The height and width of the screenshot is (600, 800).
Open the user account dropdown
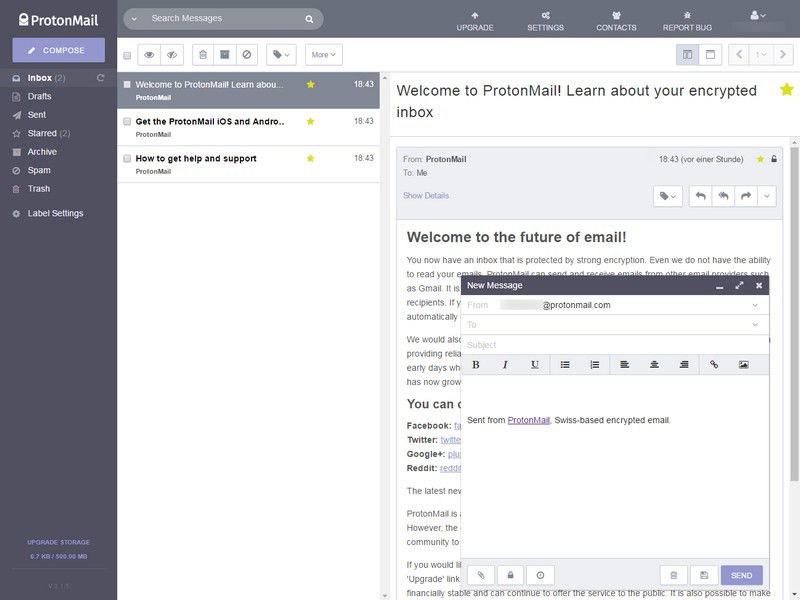[x=758, y=16]
